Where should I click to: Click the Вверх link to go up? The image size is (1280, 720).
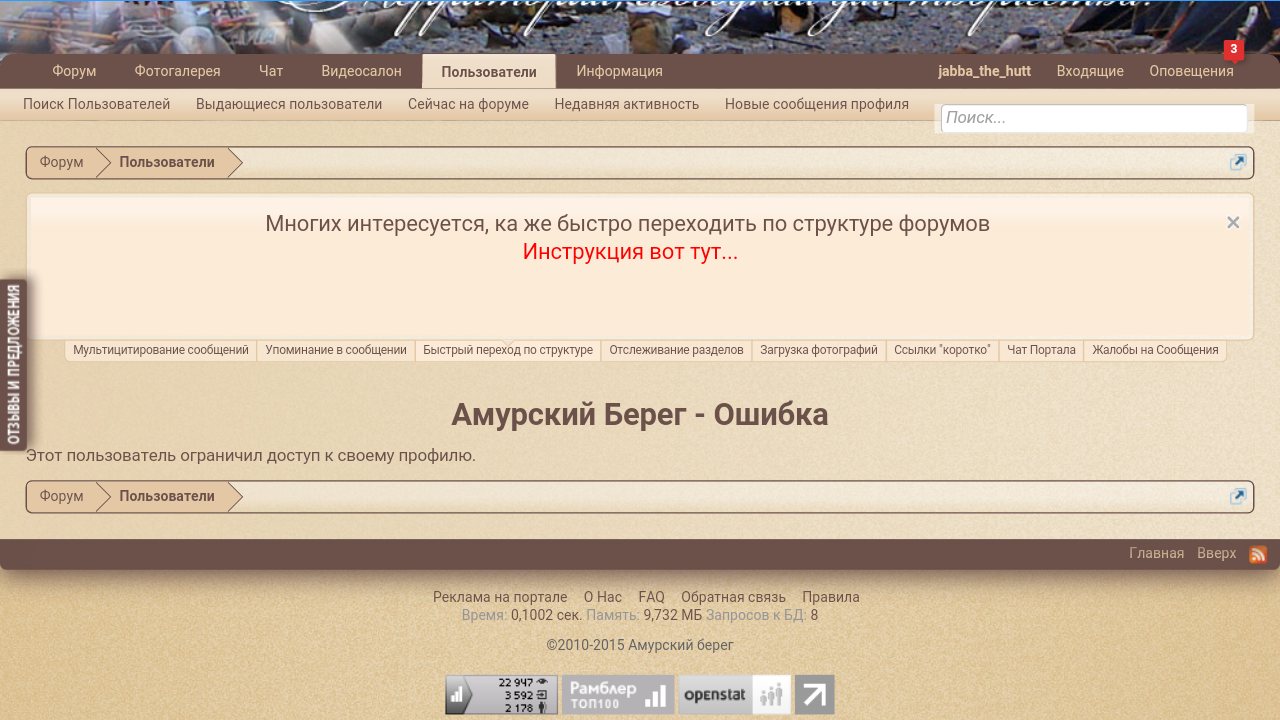(x=1217, y=554)
